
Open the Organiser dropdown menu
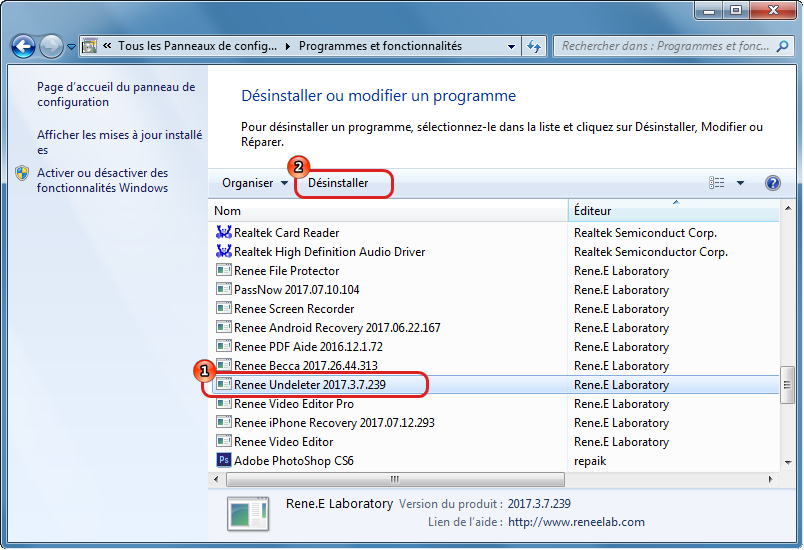click(254, 183)
